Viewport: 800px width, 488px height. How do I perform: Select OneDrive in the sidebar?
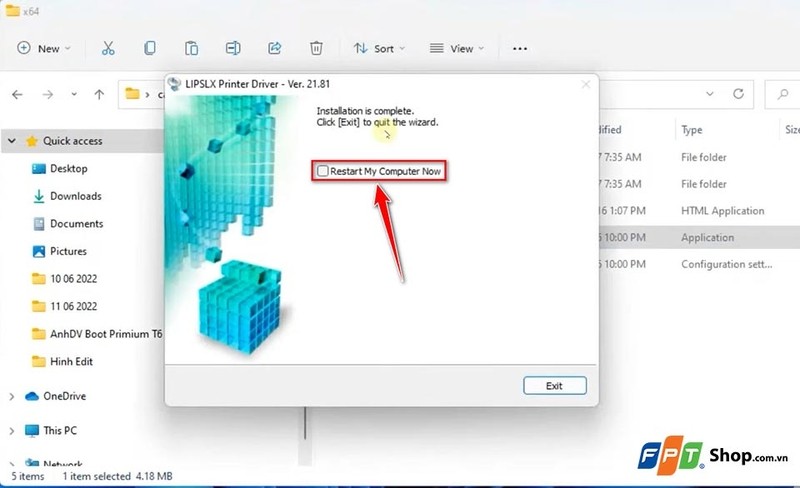point(64,396)
